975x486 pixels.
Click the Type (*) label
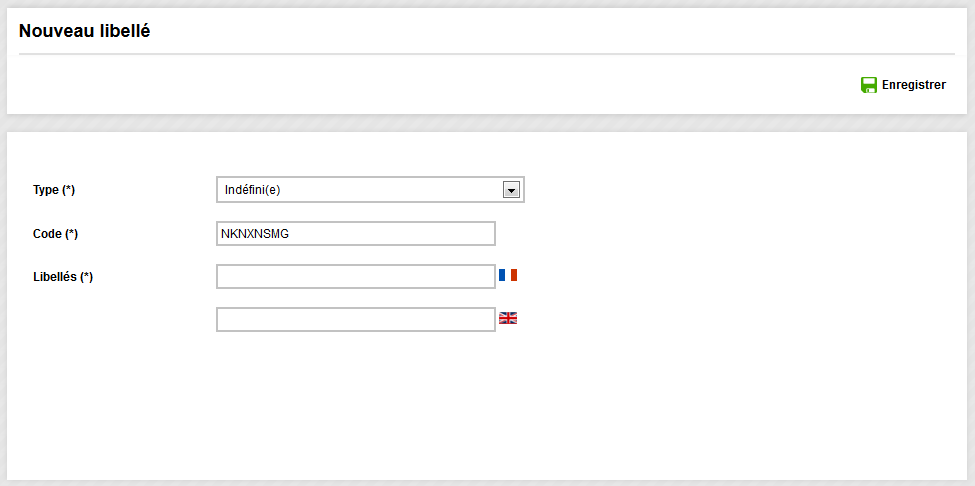54,190
